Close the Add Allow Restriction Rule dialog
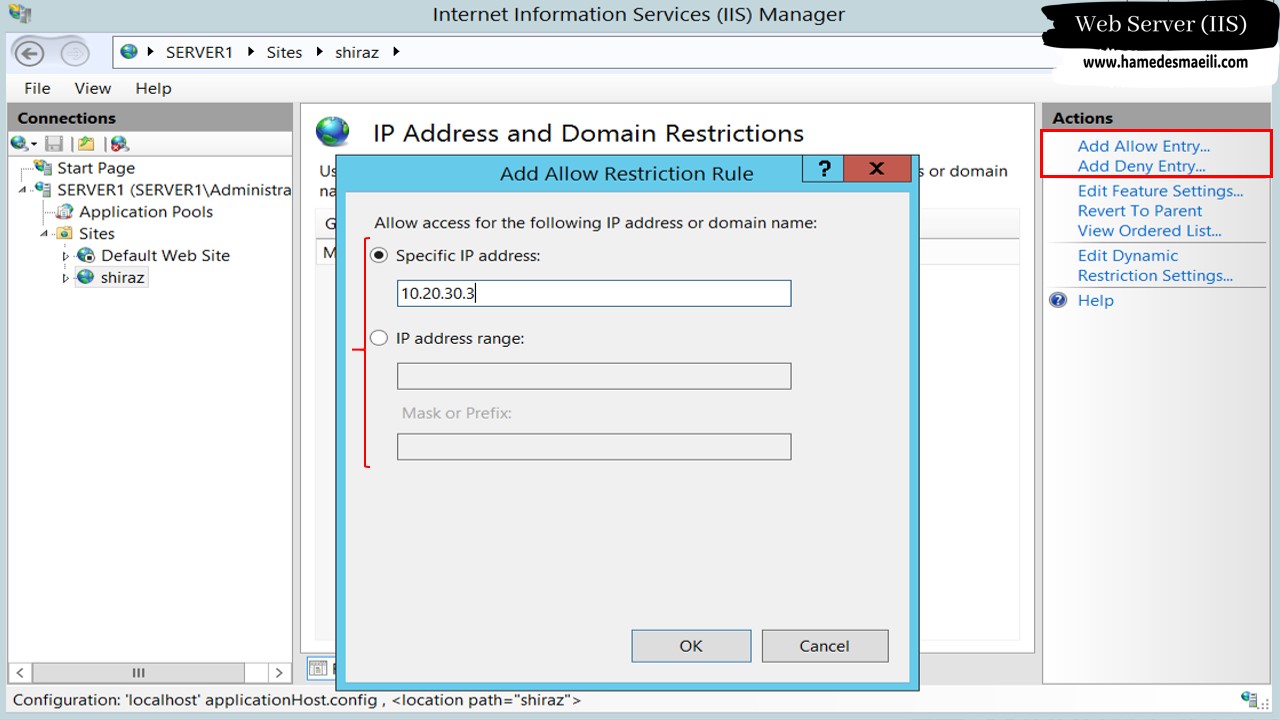Image resolution: width=1280 pixels, height=720 pixels. [877, 168]
